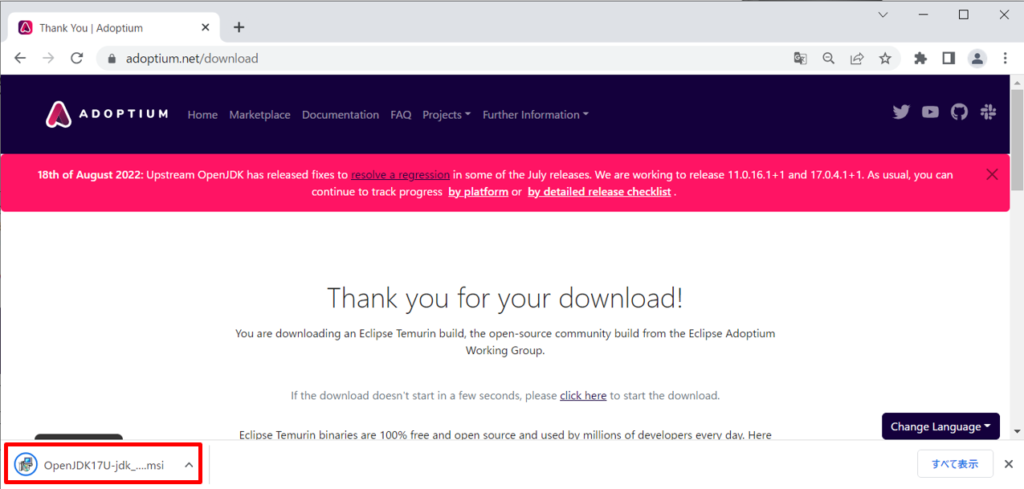Open the Adoptium GitHub icon
The image size is (1024, 489).
(x=959, y=112)
